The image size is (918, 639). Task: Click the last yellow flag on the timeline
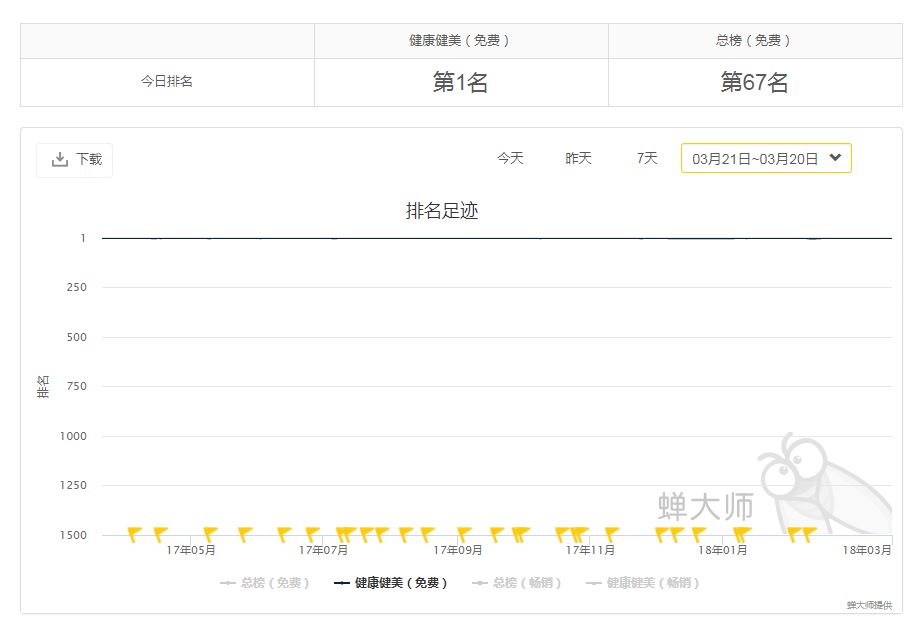pyautogui.click(x=809, y=534)
